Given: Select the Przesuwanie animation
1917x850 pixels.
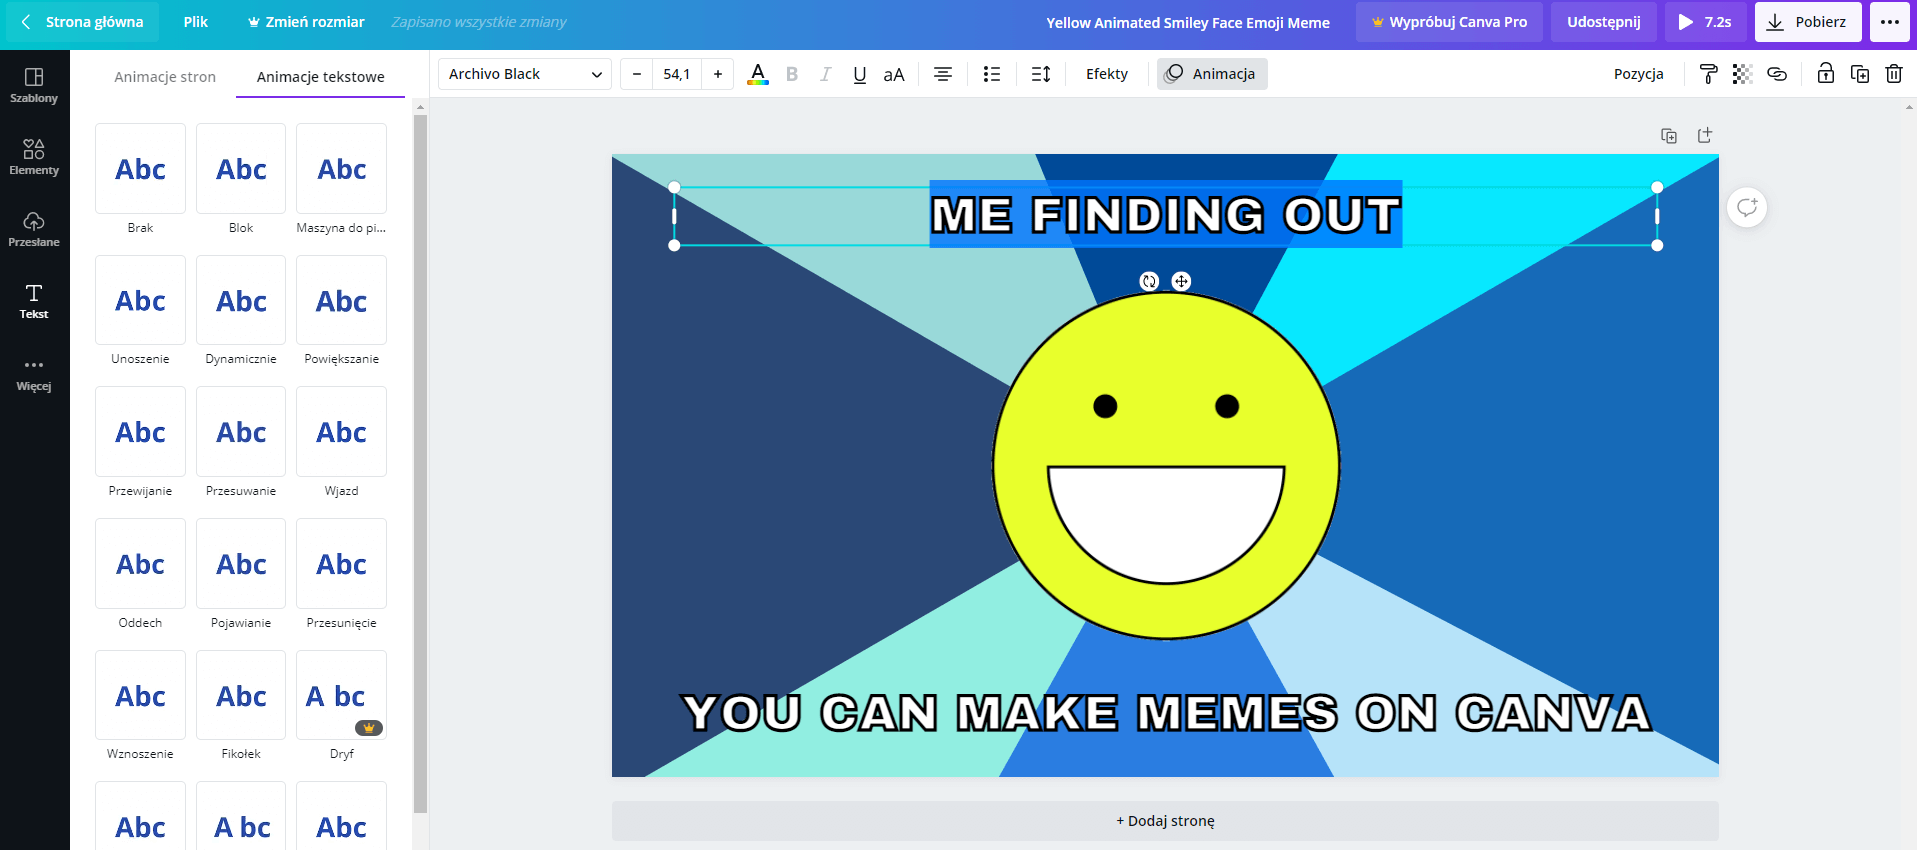Looking at the screenshot, I should 241,432.
